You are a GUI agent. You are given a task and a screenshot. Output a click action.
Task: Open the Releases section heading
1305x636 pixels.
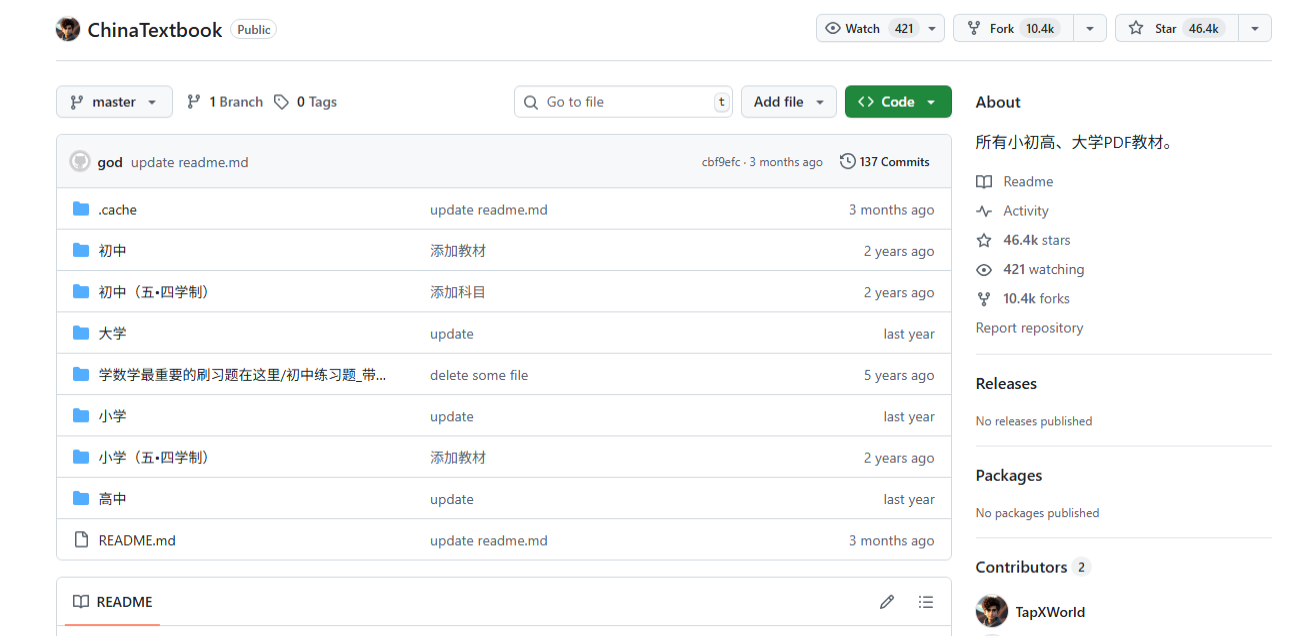pyautogui.click(x=1006, y=384)
